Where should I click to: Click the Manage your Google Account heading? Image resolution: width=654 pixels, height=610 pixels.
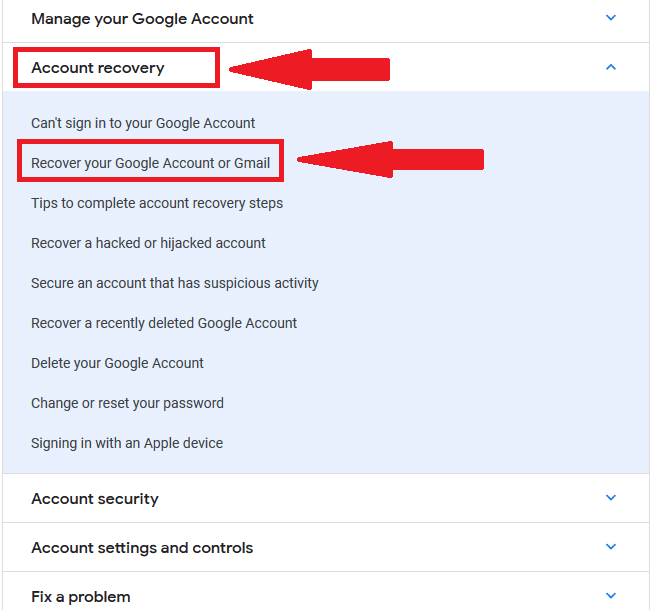(x=142, y=19)
